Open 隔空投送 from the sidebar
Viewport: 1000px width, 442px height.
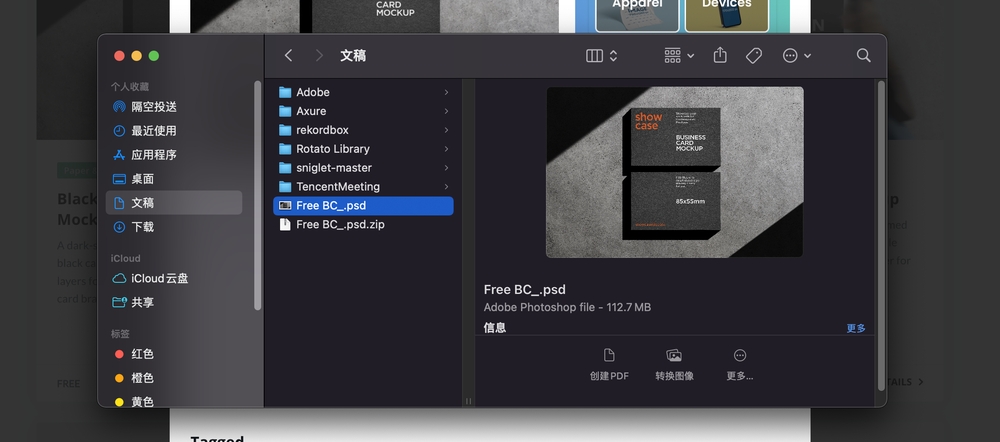tap(153, 107)
